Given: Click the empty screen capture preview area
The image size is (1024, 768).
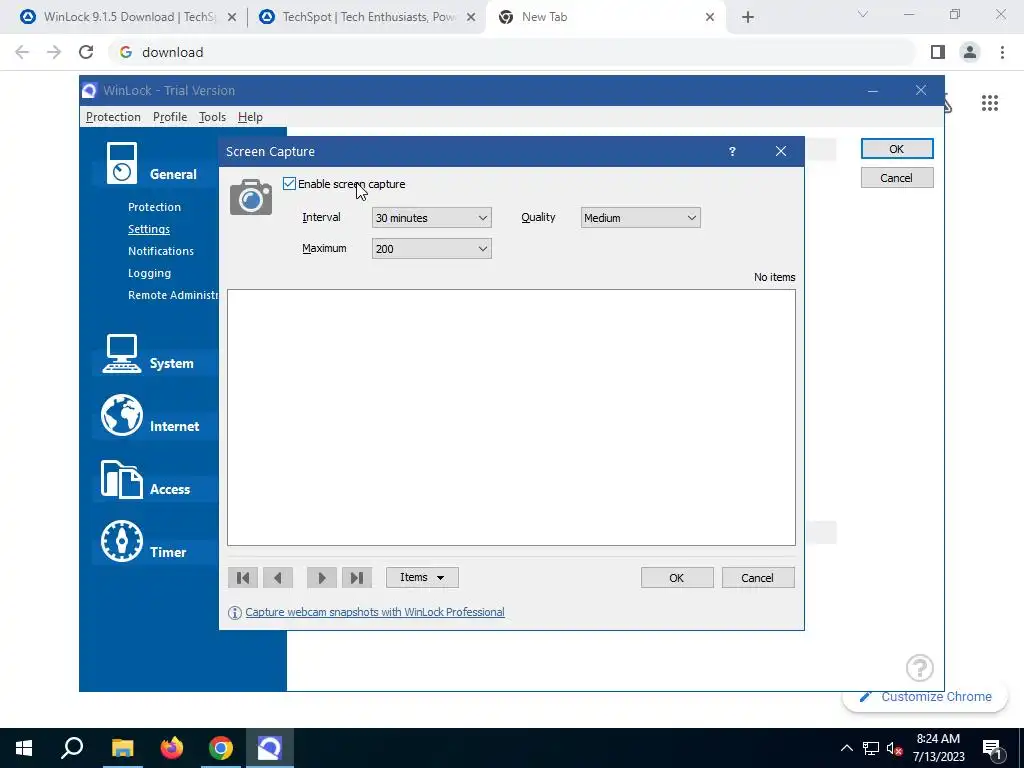Looking at the screenshot, I should (511, 417).
